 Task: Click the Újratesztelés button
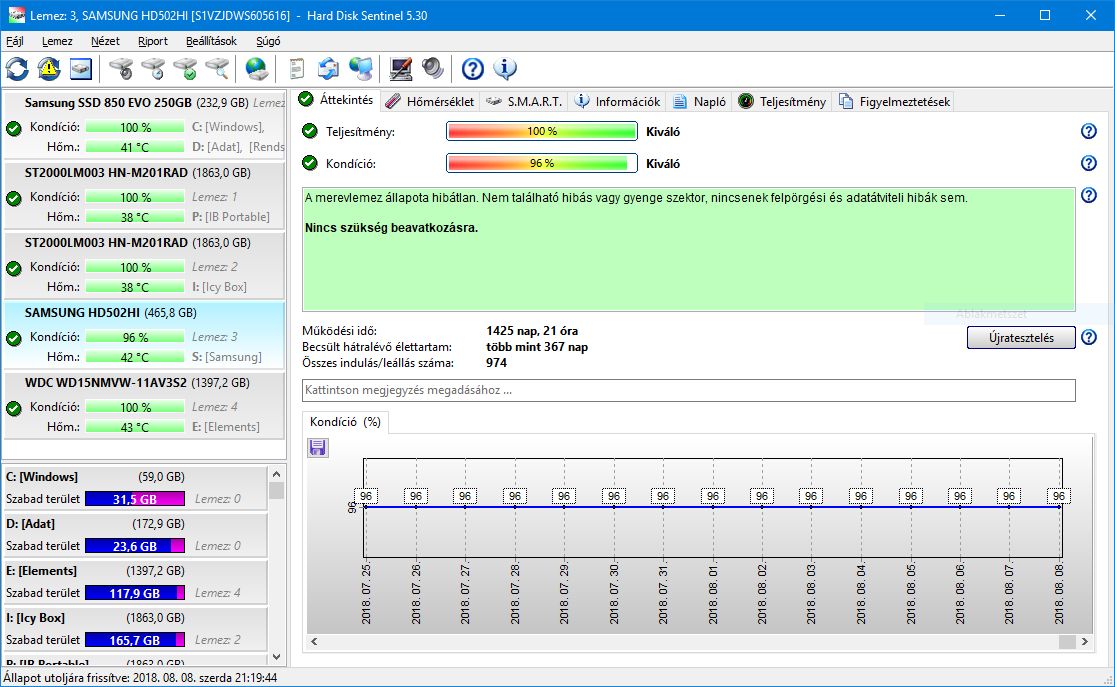1021,337
